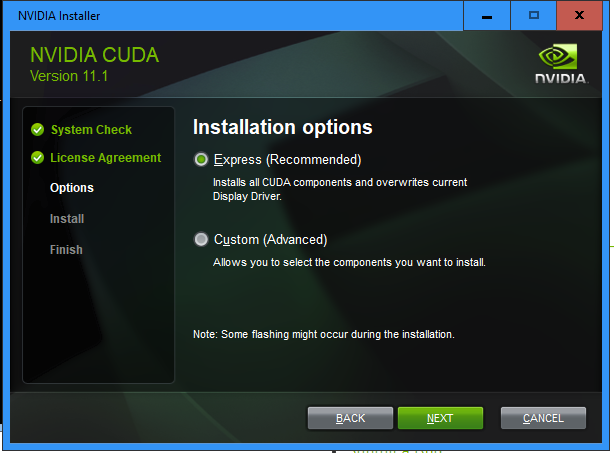Viewport: 614px width, 453px height.
Task: Select the Options step in sidebar
Action: point(72,188)
